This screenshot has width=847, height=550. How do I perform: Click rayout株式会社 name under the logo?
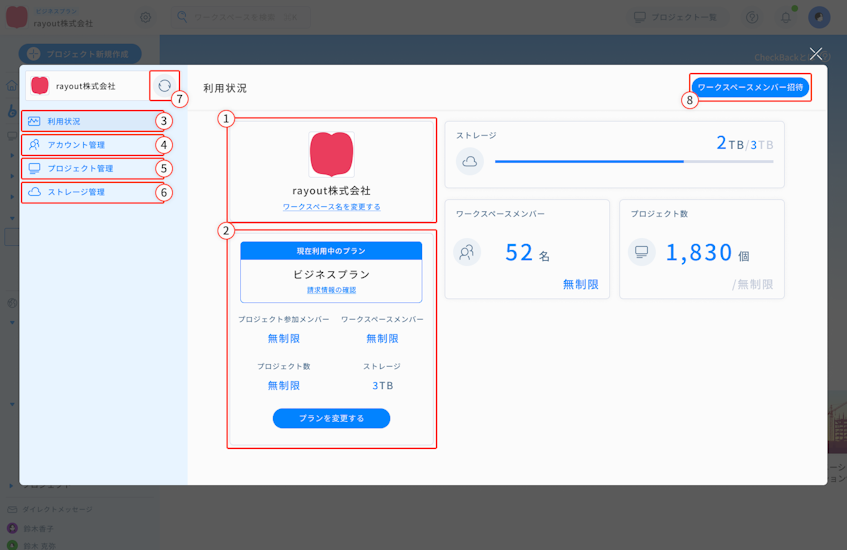point(332,191)
